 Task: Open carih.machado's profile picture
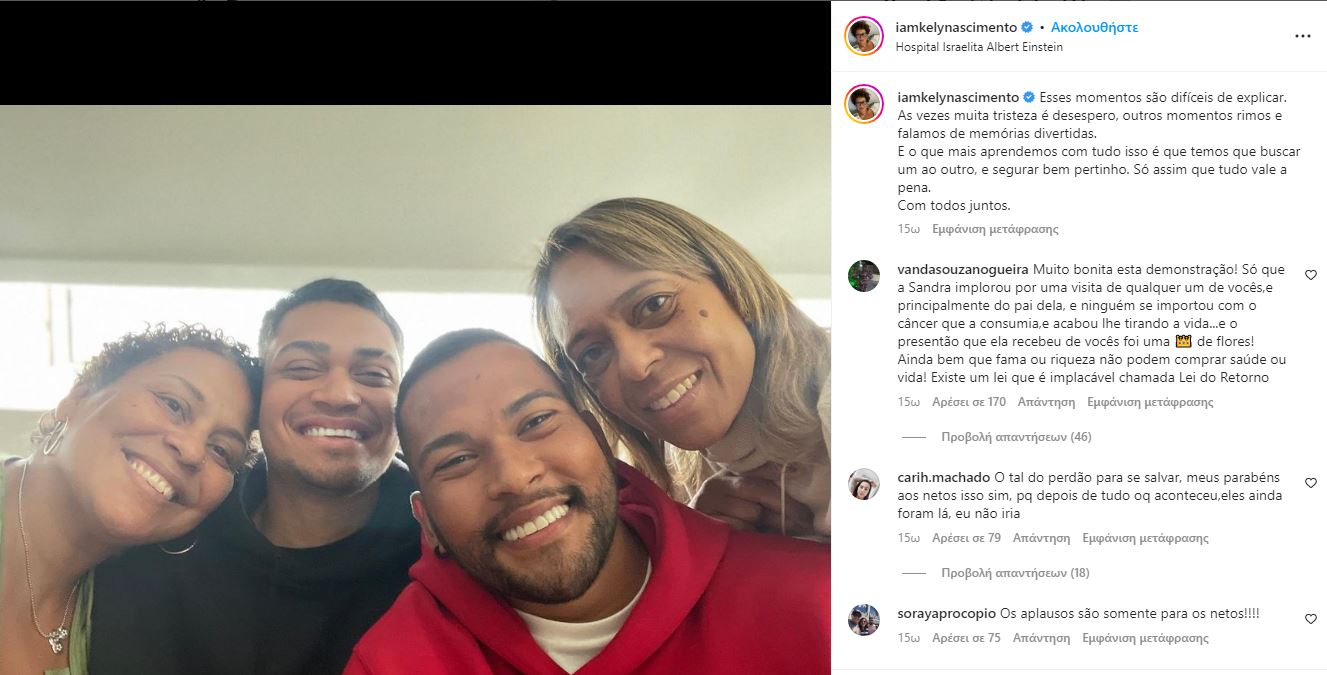point(864,484)
